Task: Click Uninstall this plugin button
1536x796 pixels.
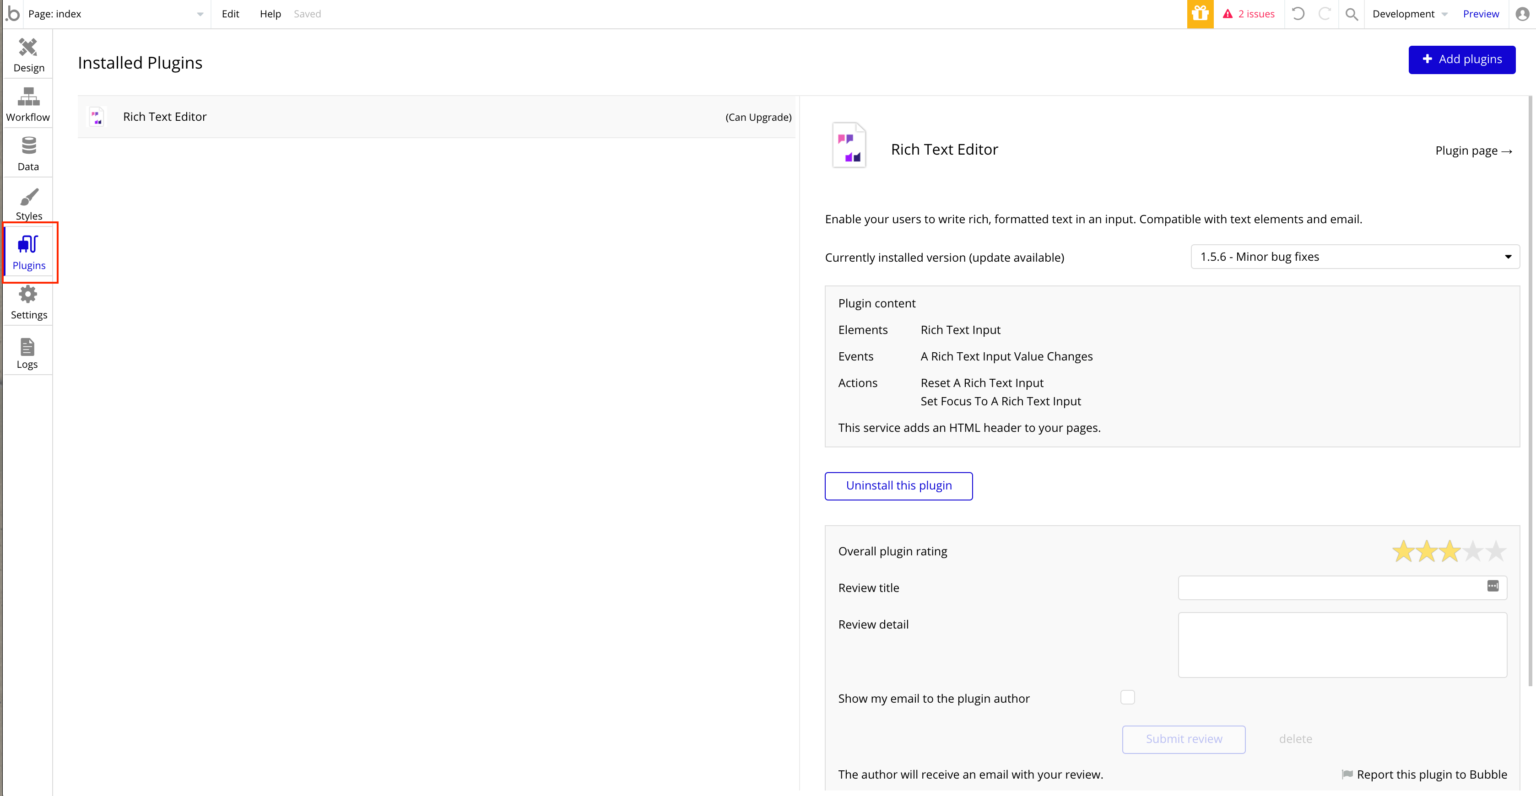Action: (x=898, y=486)
